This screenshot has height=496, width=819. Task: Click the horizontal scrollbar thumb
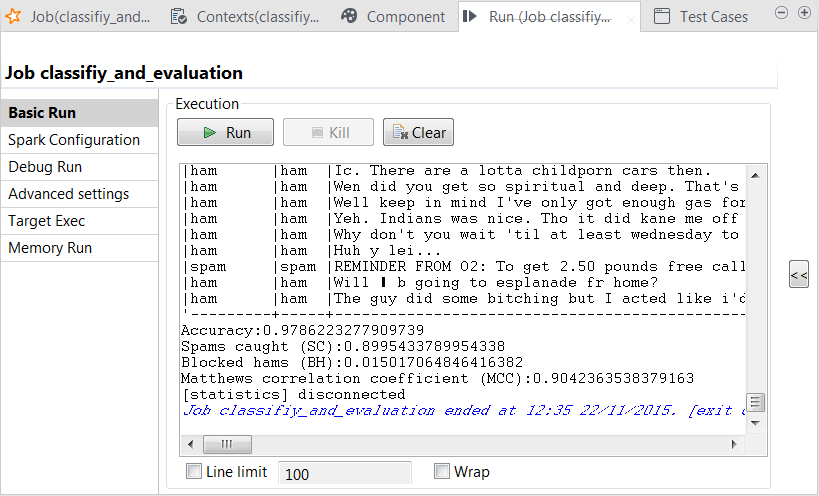(227, 444)
